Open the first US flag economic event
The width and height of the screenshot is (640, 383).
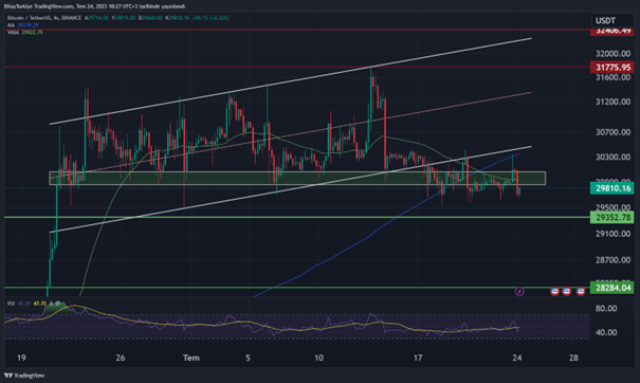(554, 292)
